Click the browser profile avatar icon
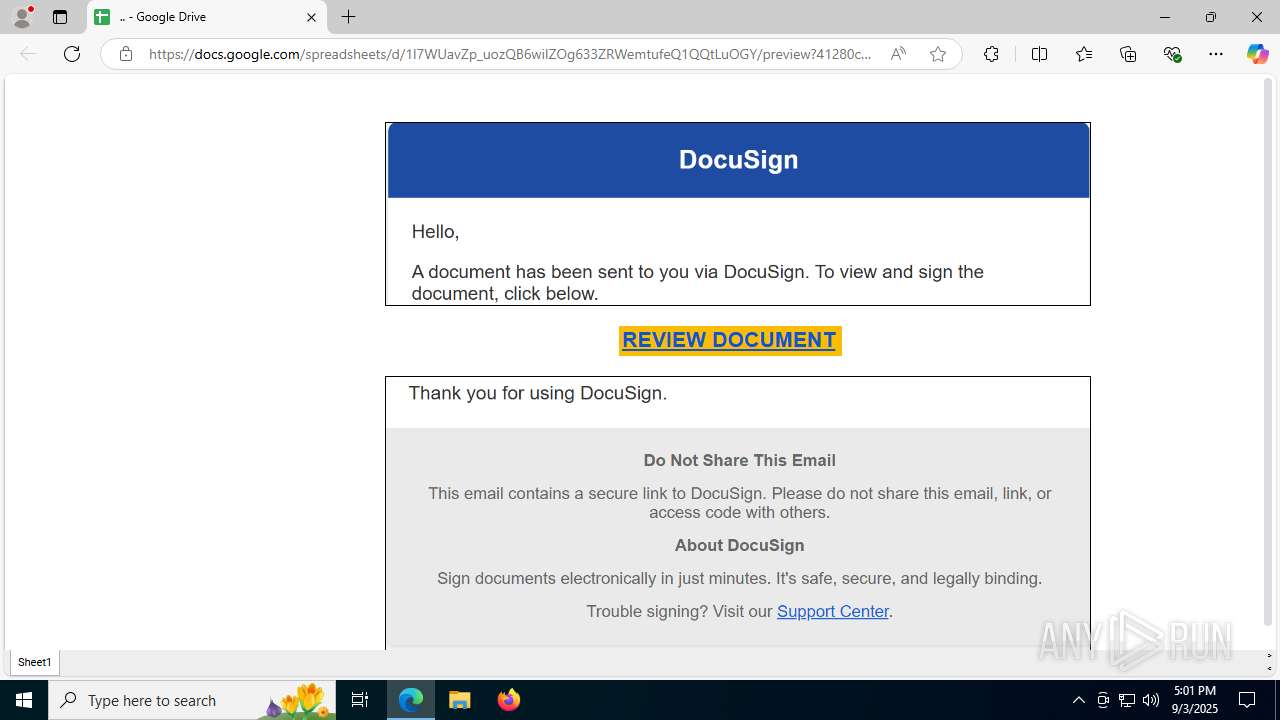The image size is (1280, 720). 22,17
